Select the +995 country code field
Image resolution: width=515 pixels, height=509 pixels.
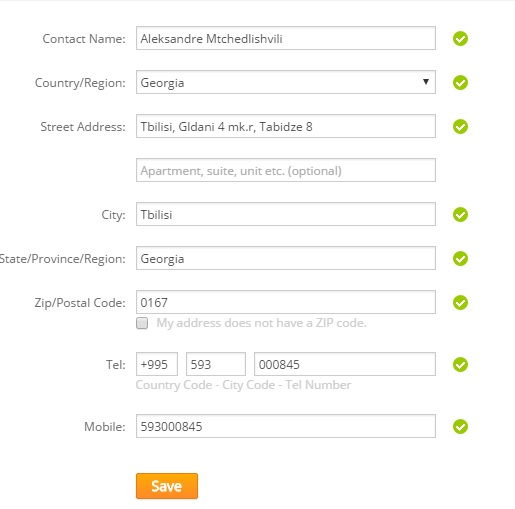[x=157, y=364]
